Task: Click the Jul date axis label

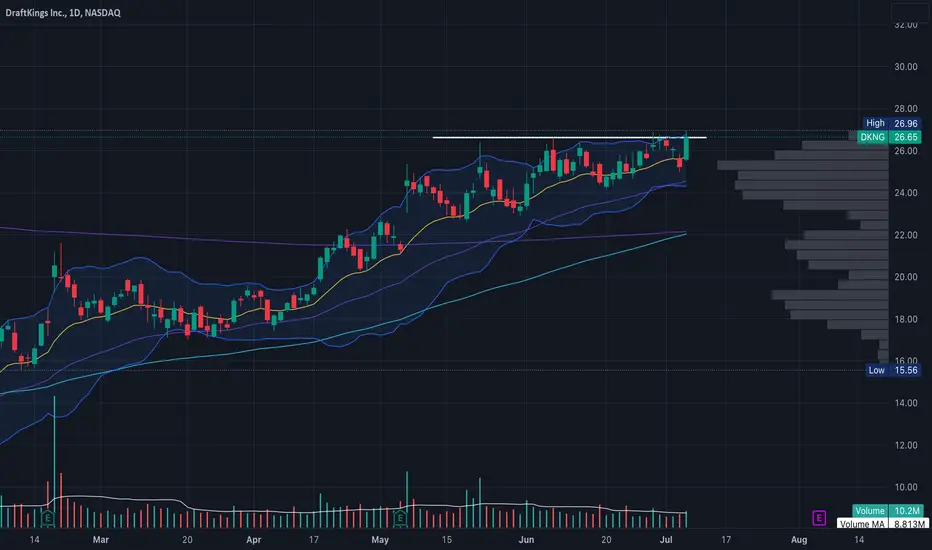Action: [x=666, y=540]
